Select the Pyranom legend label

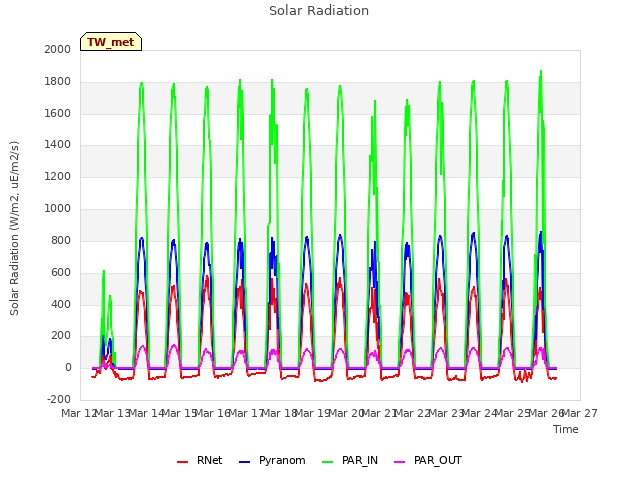tap(282, 460)
